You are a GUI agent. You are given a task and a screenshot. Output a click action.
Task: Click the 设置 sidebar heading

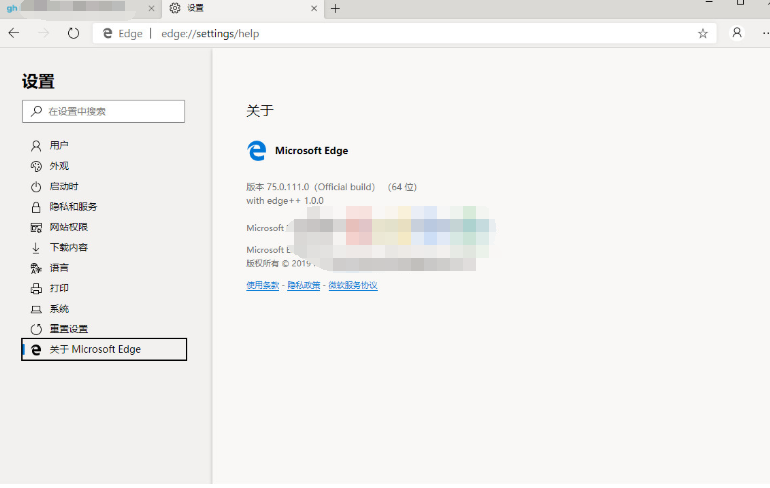point(38,81)
